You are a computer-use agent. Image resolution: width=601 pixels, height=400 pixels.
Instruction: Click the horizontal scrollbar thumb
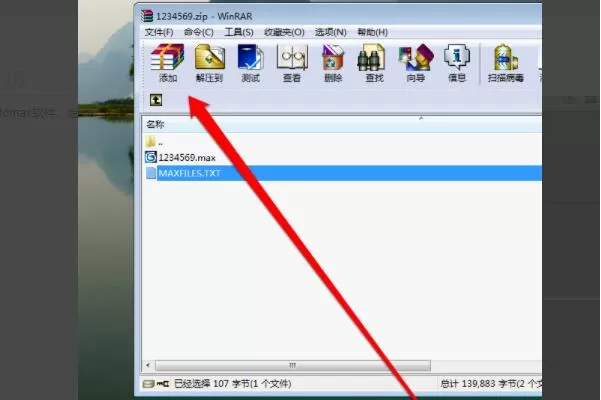pos(293,366)
